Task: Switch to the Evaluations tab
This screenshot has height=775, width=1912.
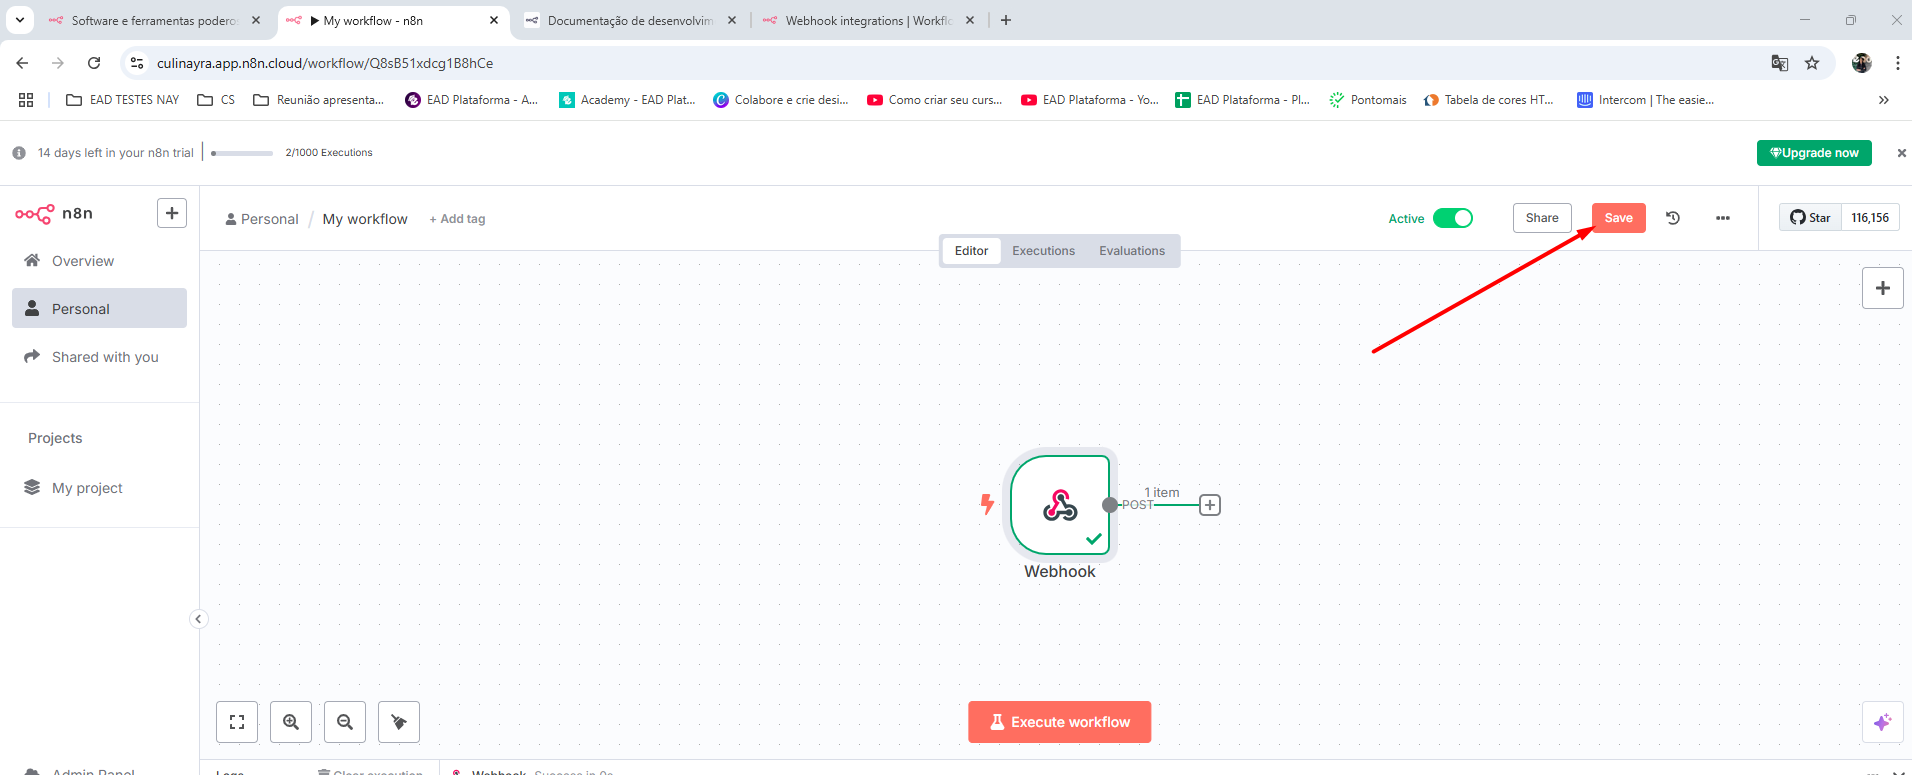Action: [1132, 251]
